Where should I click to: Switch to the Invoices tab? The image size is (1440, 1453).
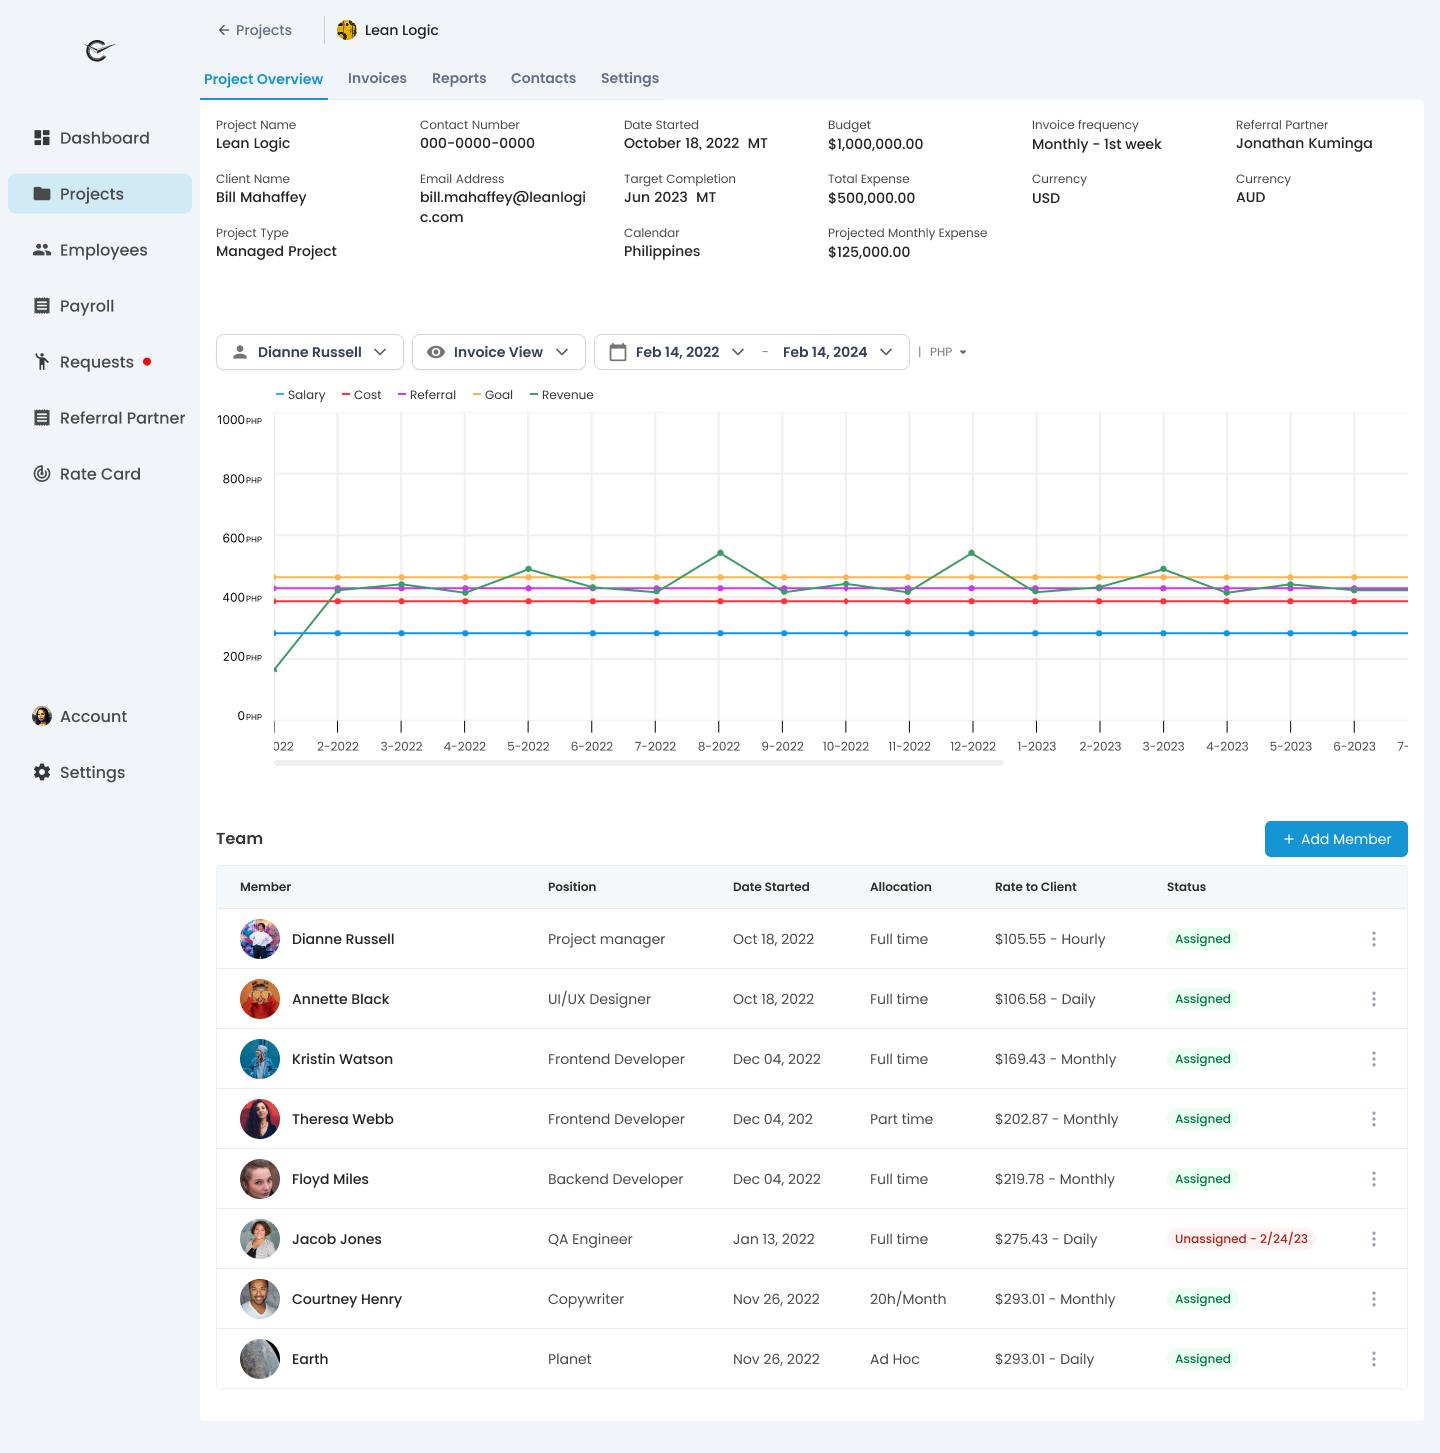point(377,78)
